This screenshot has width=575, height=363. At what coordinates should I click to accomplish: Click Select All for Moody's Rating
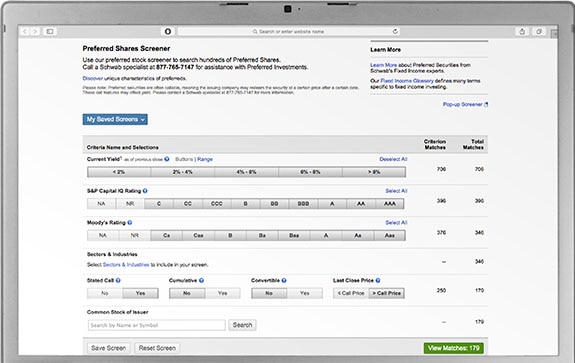pos(396,223)
